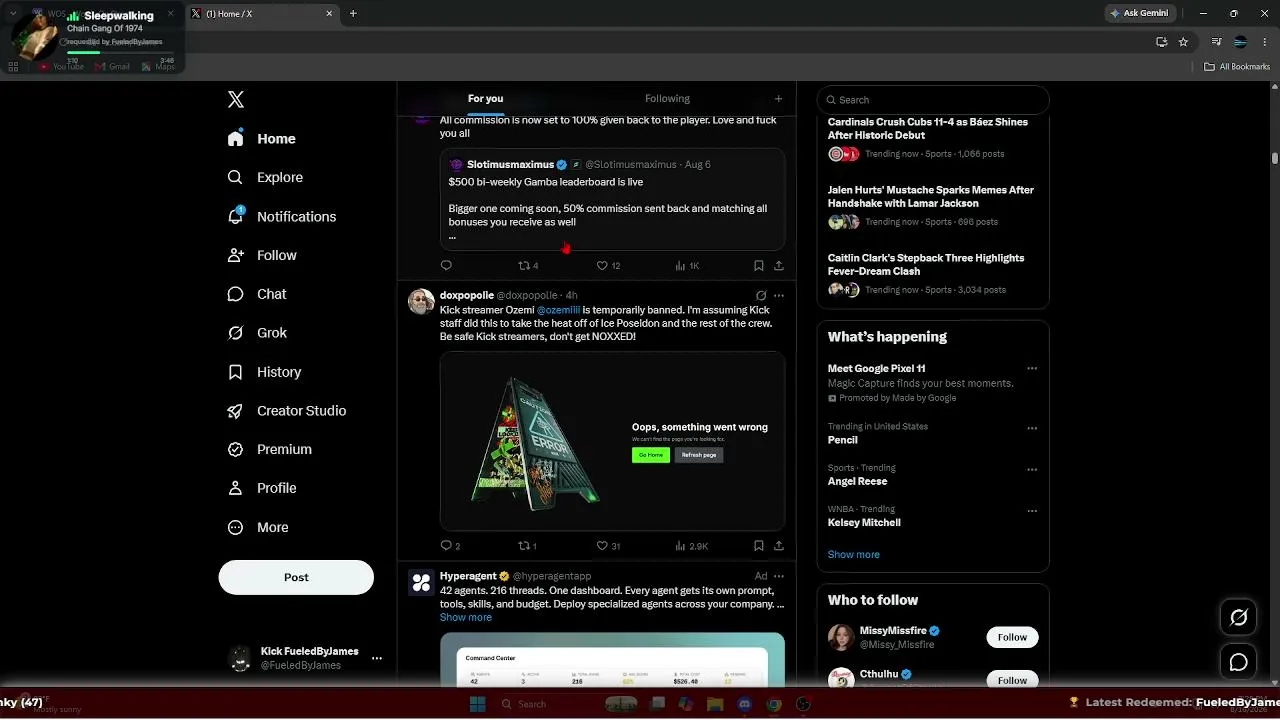Close the Home / X browser tab
1280x720 pixels.
(329, 13)
